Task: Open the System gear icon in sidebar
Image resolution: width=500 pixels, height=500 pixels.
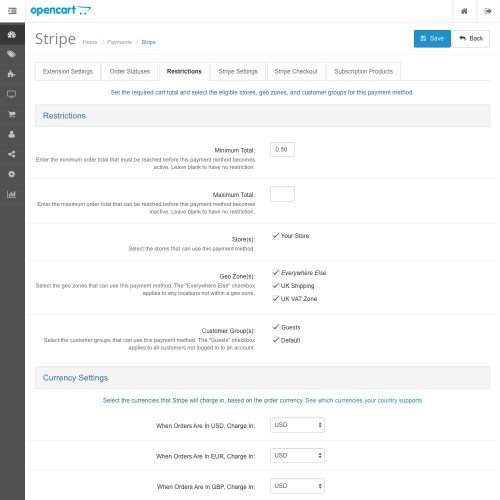Action: (x=12, y=174)
